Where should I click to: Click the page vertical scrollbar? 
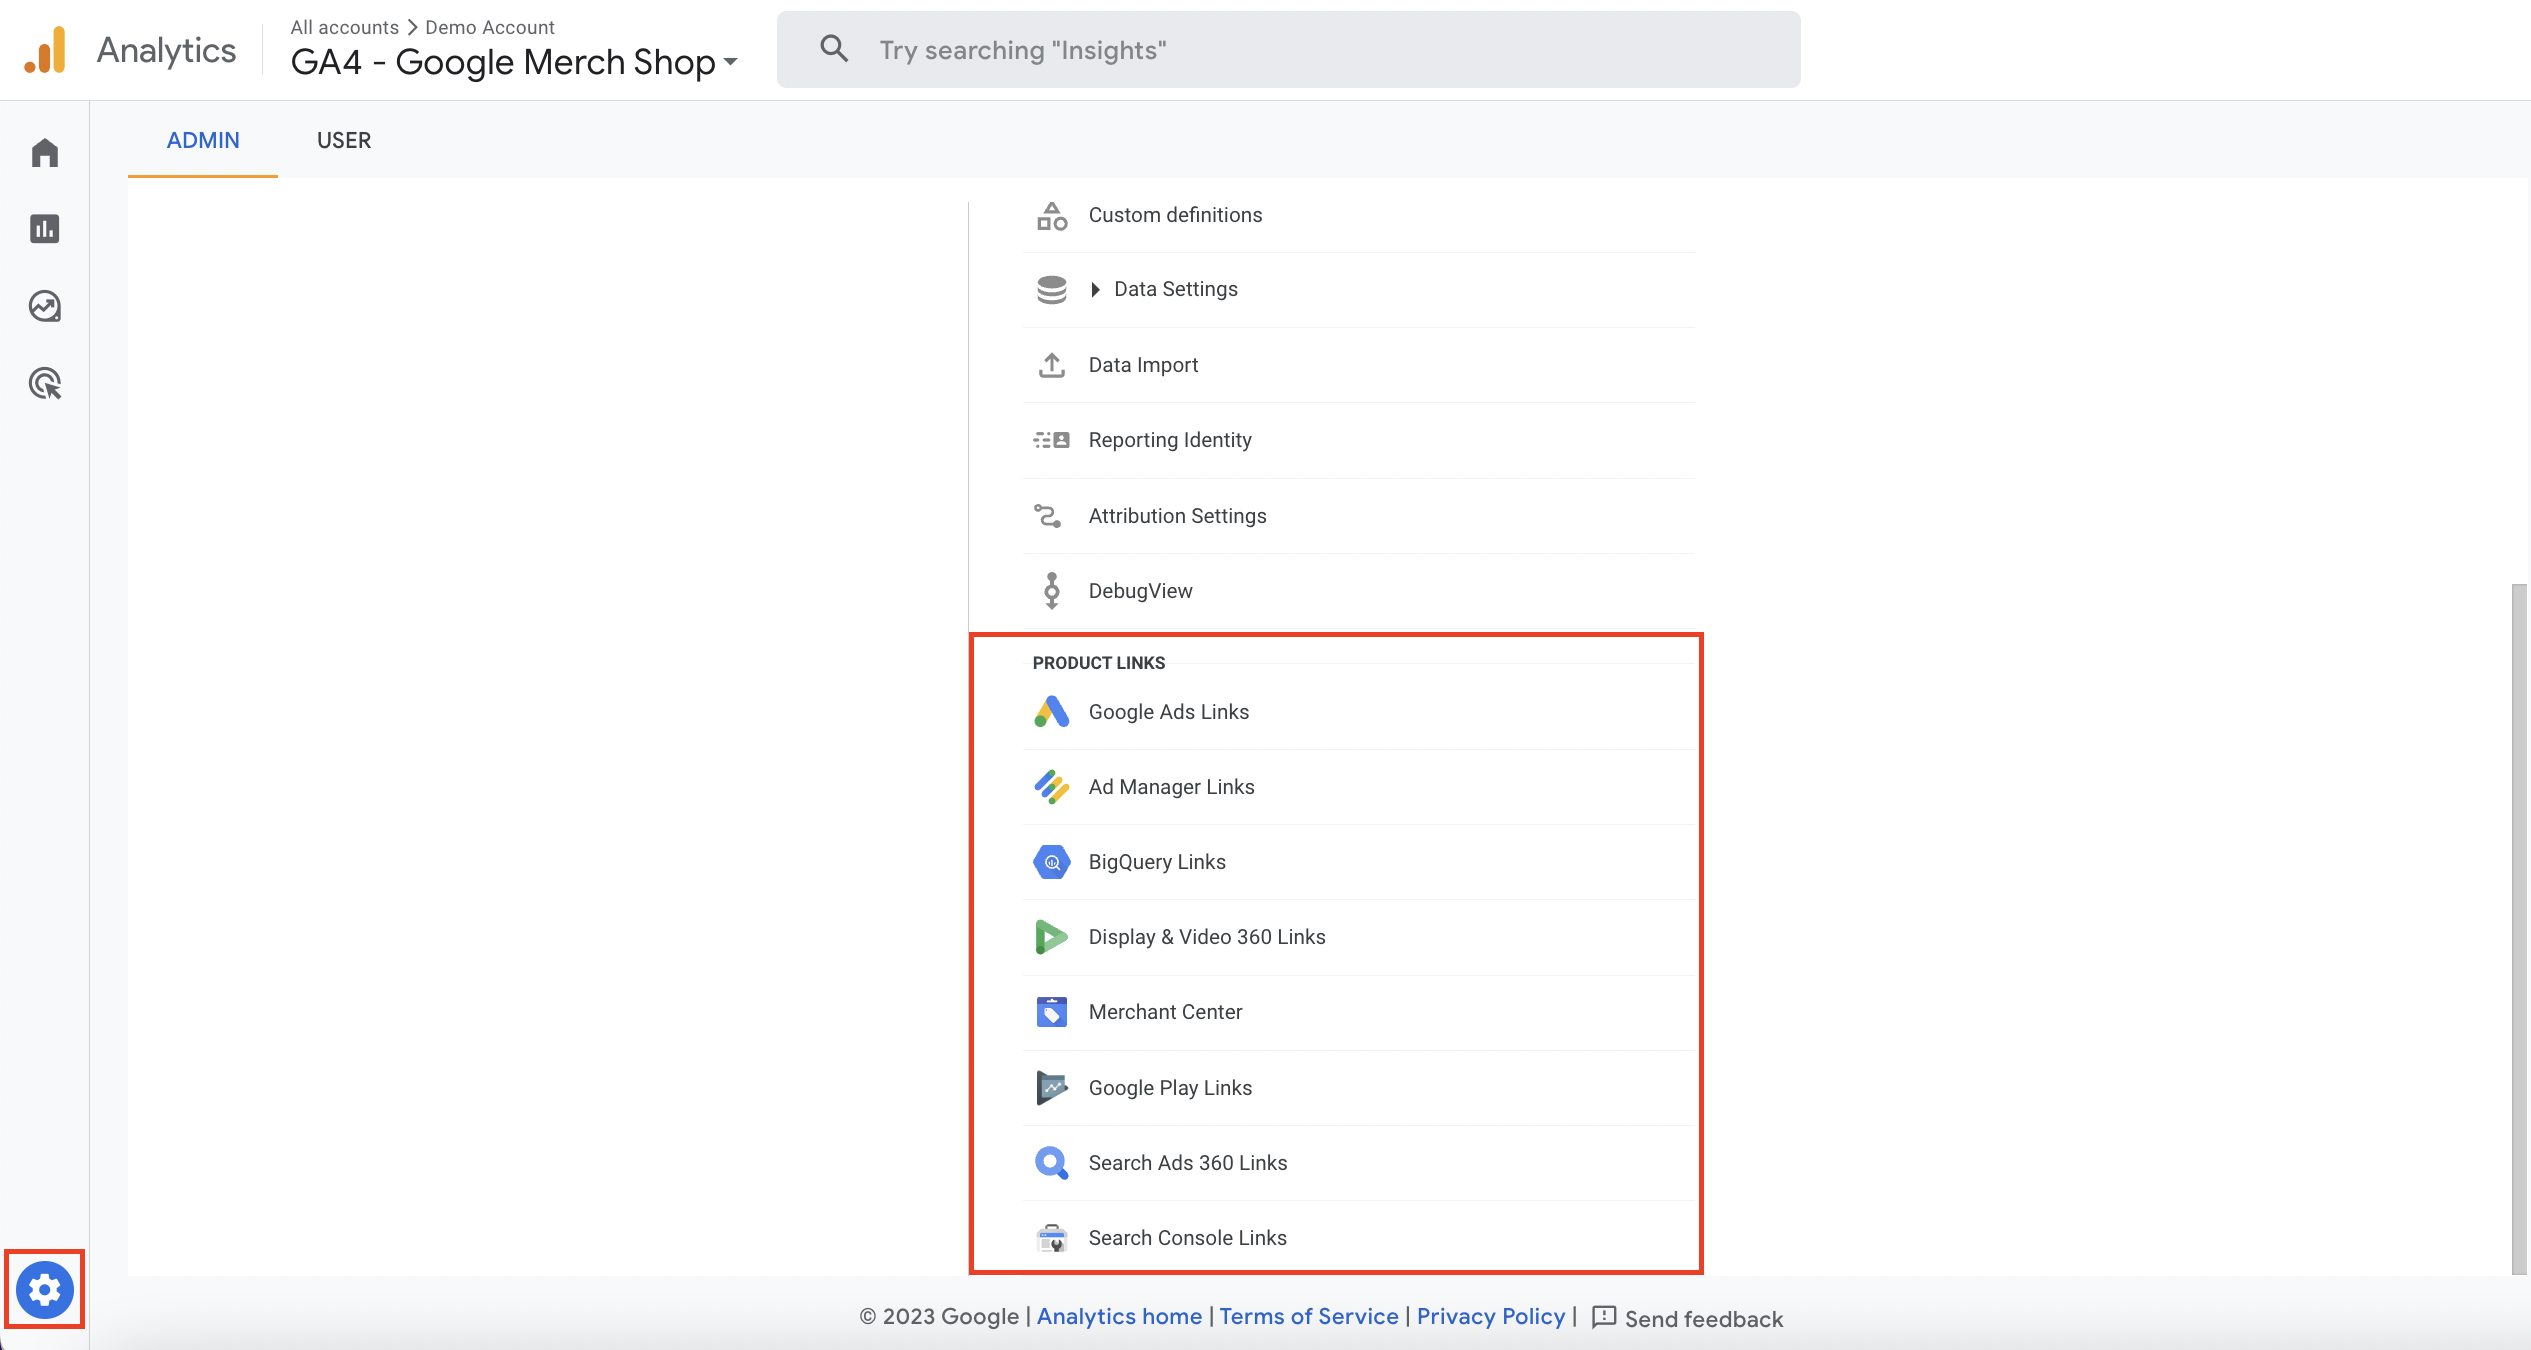coord(2520,930)
